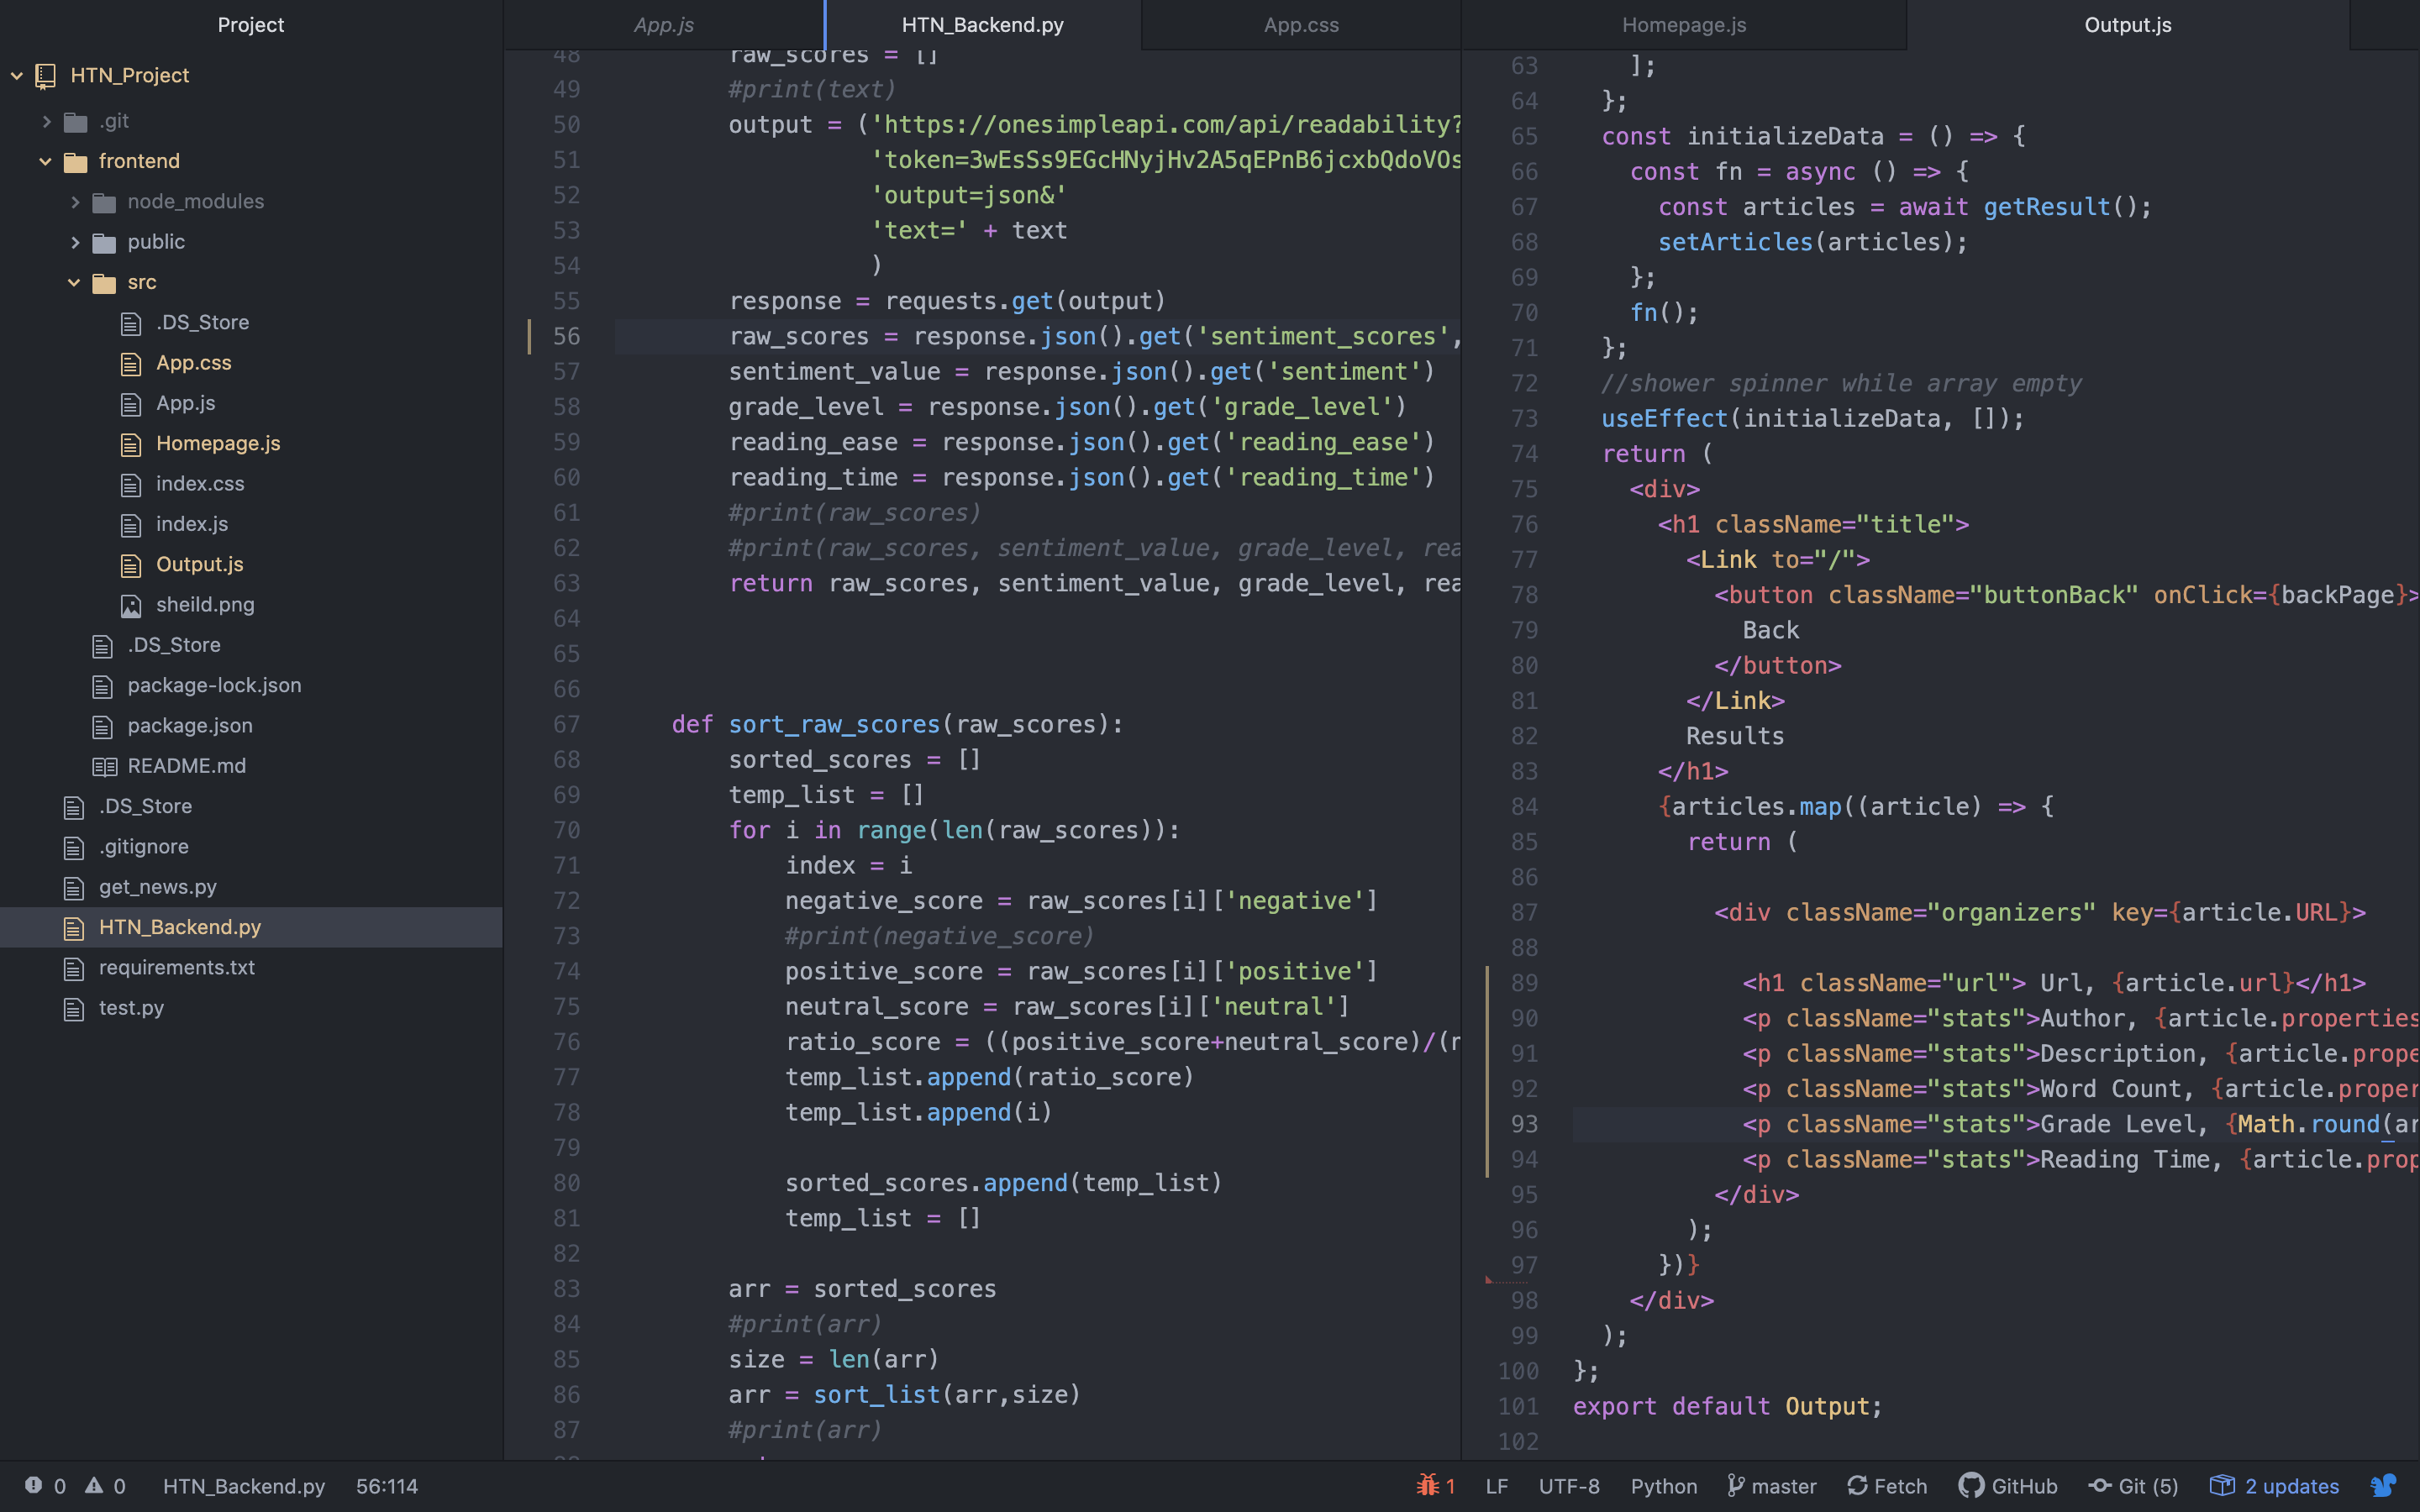Switch to the App.css tab
Screen dimensions: 2420x1512
tap(1300, 25)
